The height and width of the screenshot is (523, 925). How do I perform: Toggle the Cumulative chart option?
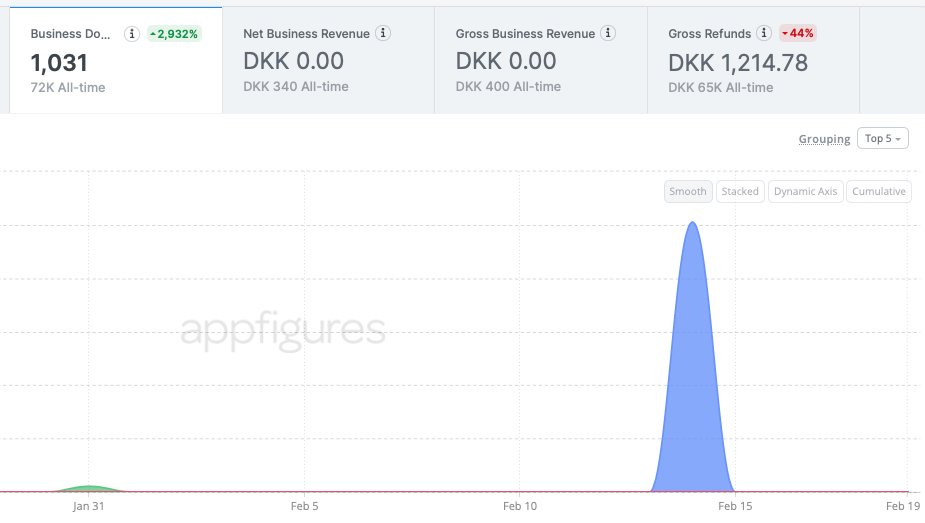878,191
